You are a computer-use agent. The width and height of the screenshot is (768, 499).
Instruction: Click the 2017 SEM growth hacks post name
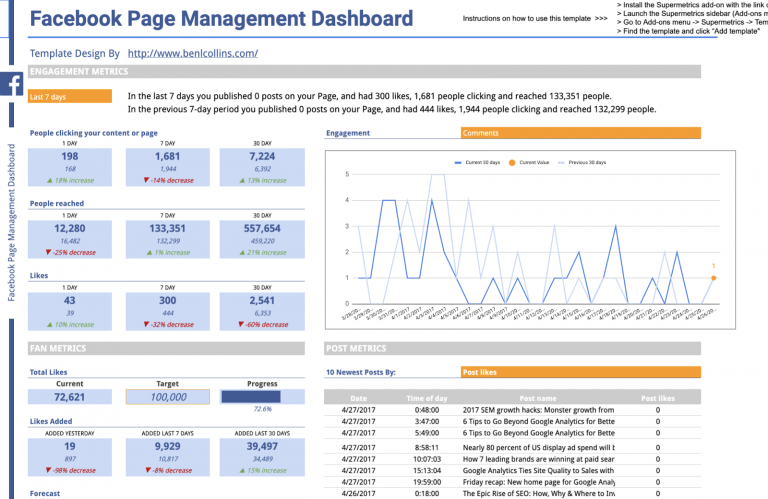(x=538, y=410)
